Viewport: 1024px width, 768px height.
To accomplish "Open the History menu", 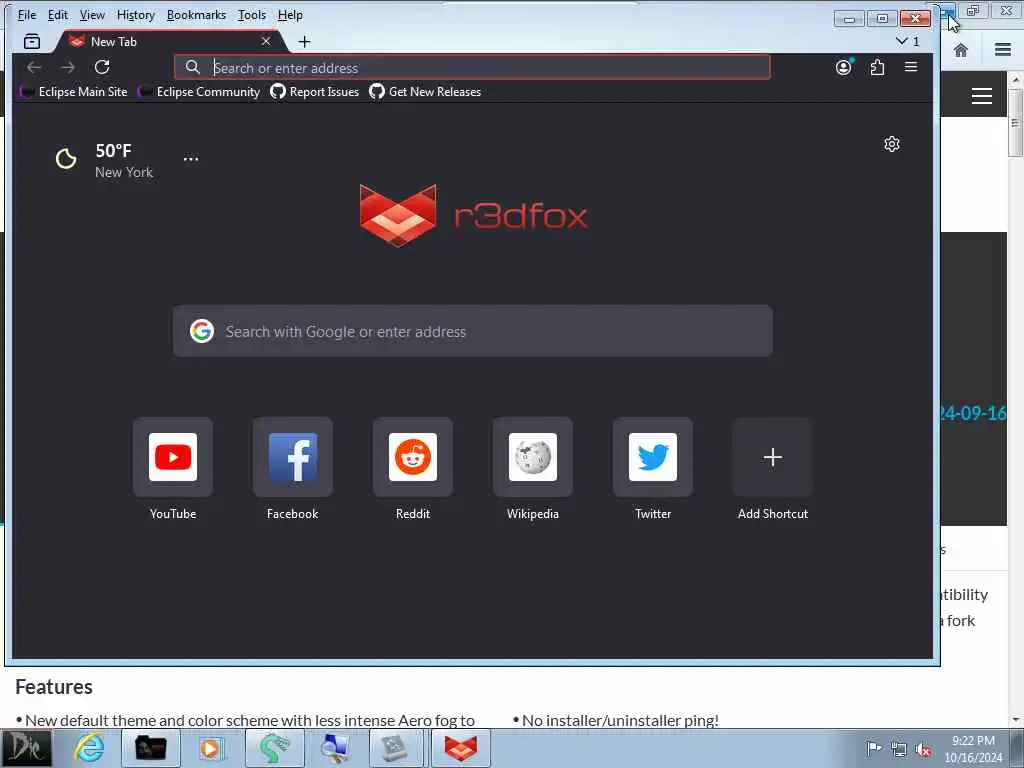I will click(x=136, y=14).
